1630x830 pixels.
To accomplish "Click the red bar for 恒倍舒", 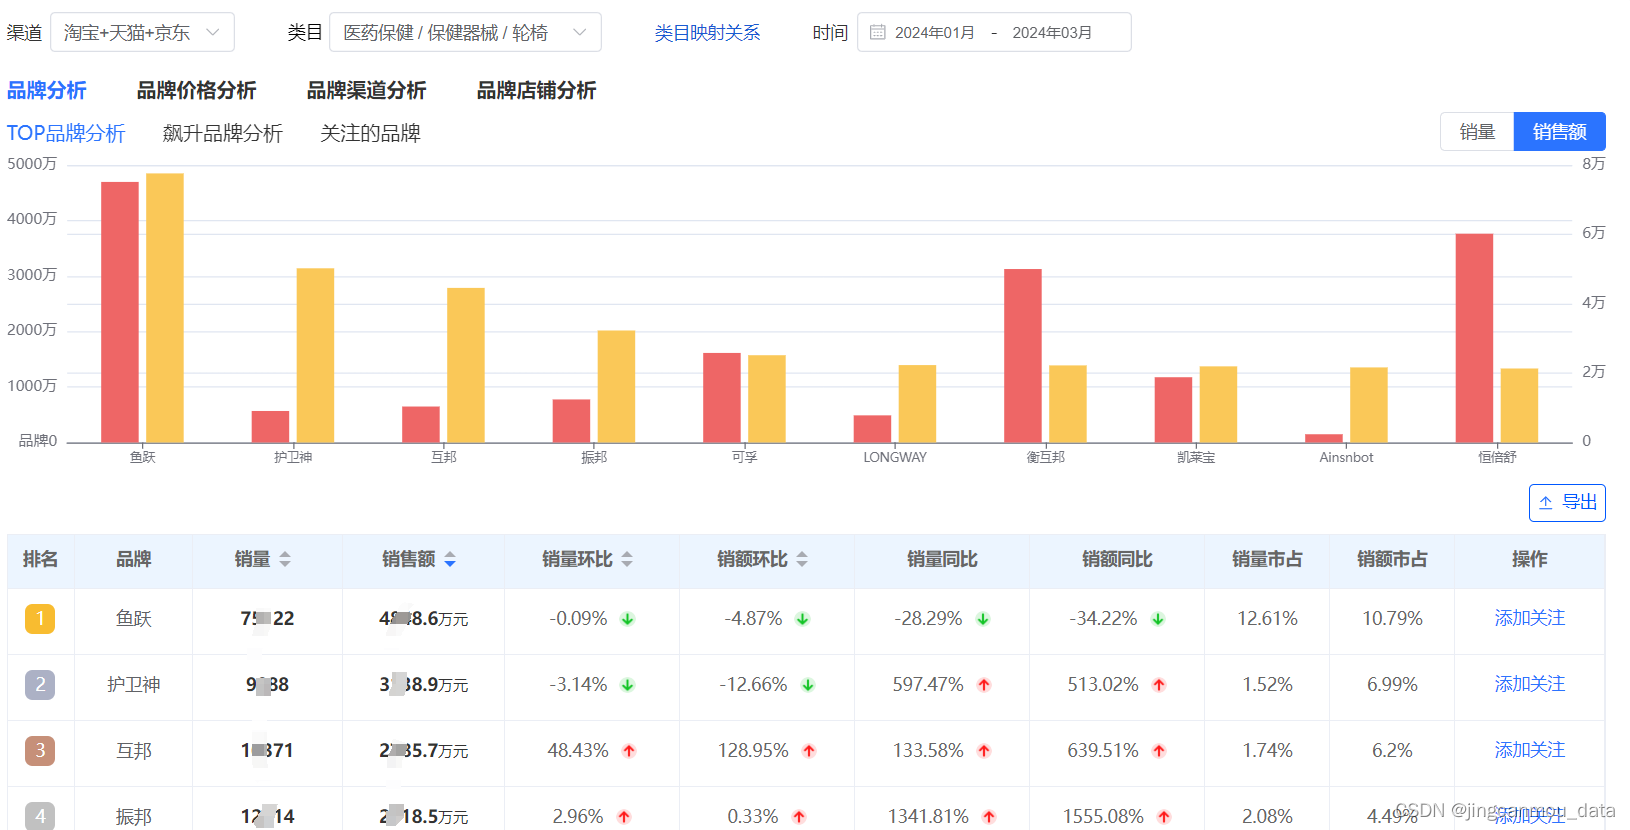I will [1474, 338].
